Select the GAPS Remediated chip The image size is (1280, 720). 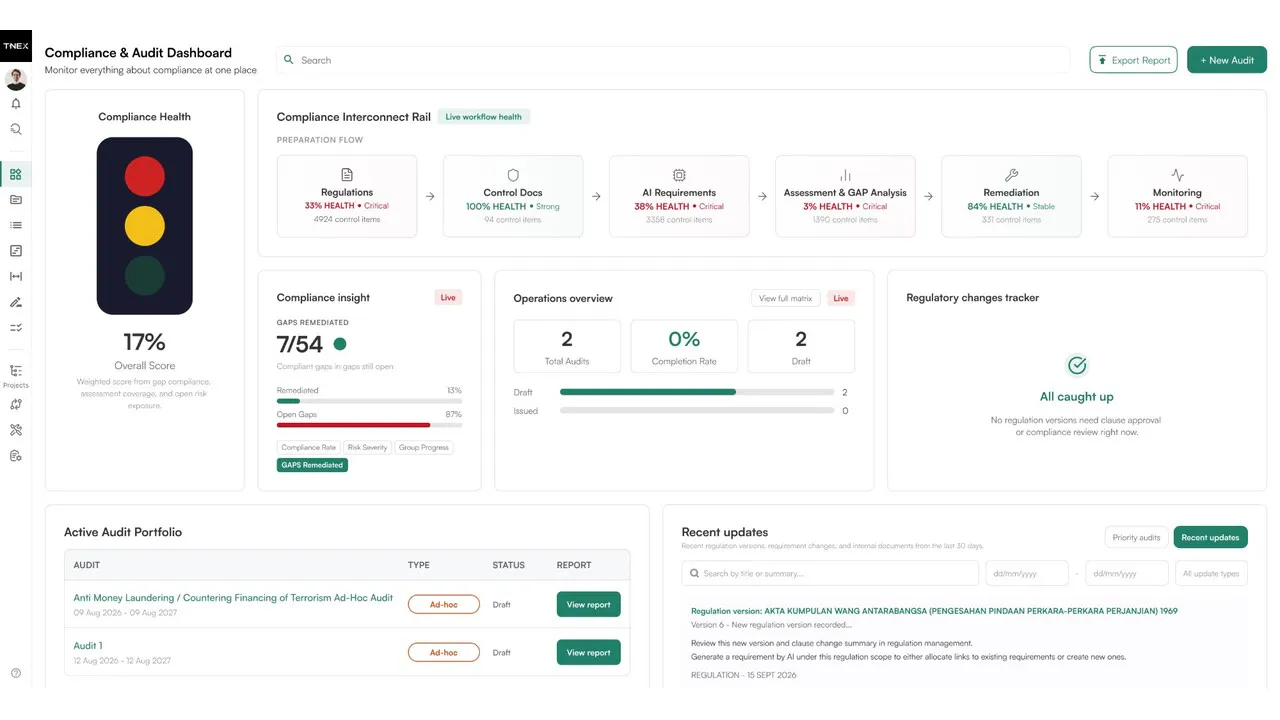pyautogui.click(x=312, y=465)
